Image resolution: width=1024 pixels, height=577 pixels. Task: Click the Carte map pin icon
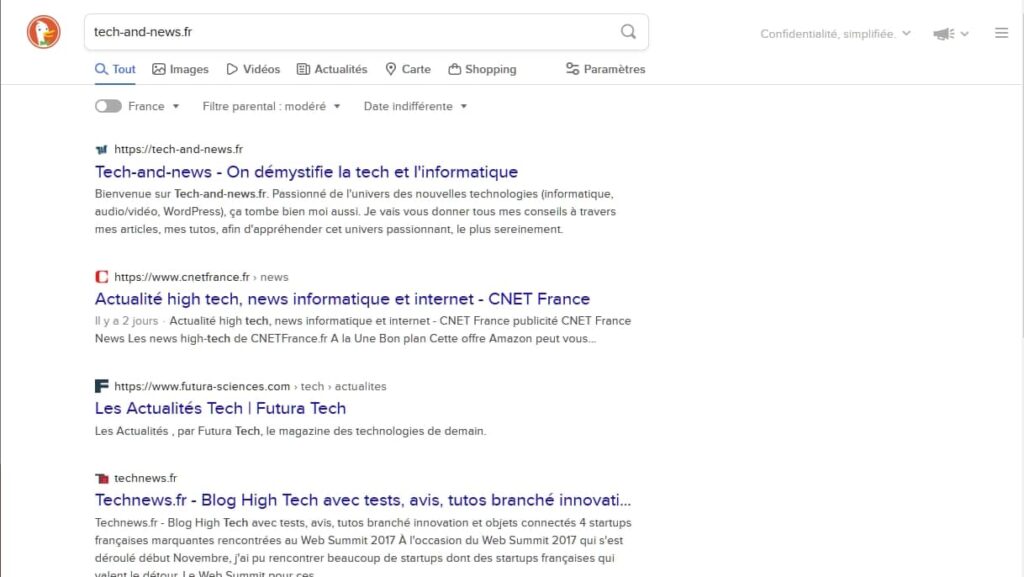pyautogui.click(x=391, y=68)
